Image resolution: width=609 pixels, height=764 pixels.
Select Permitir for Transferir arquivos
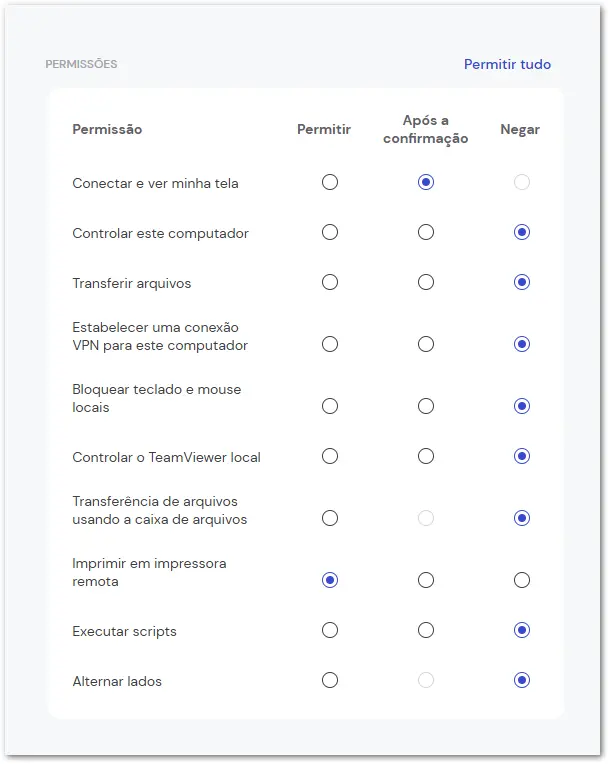(330, 282)
